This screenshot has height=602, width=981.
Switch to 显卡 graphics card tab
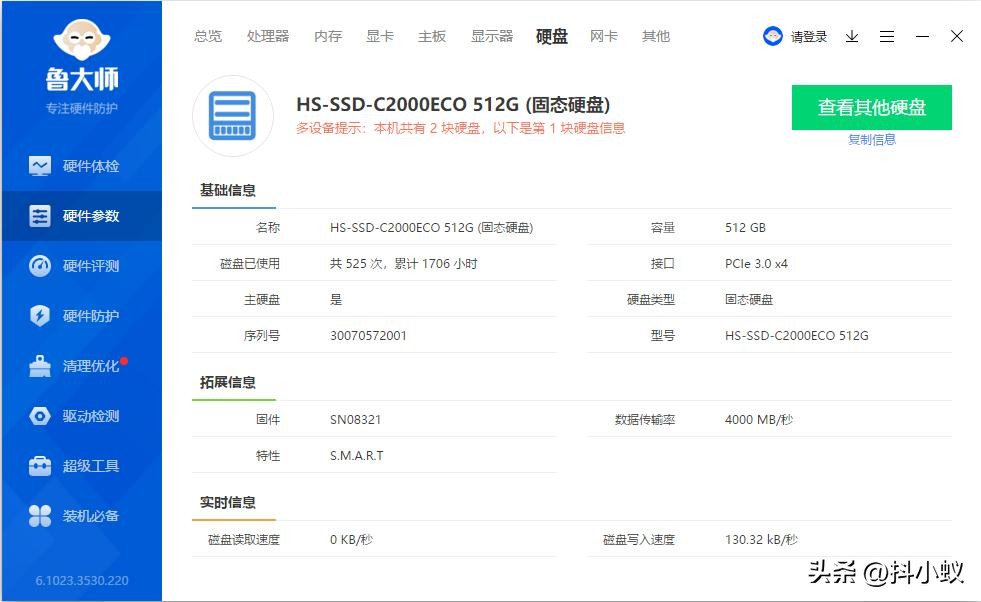point(380,36)
